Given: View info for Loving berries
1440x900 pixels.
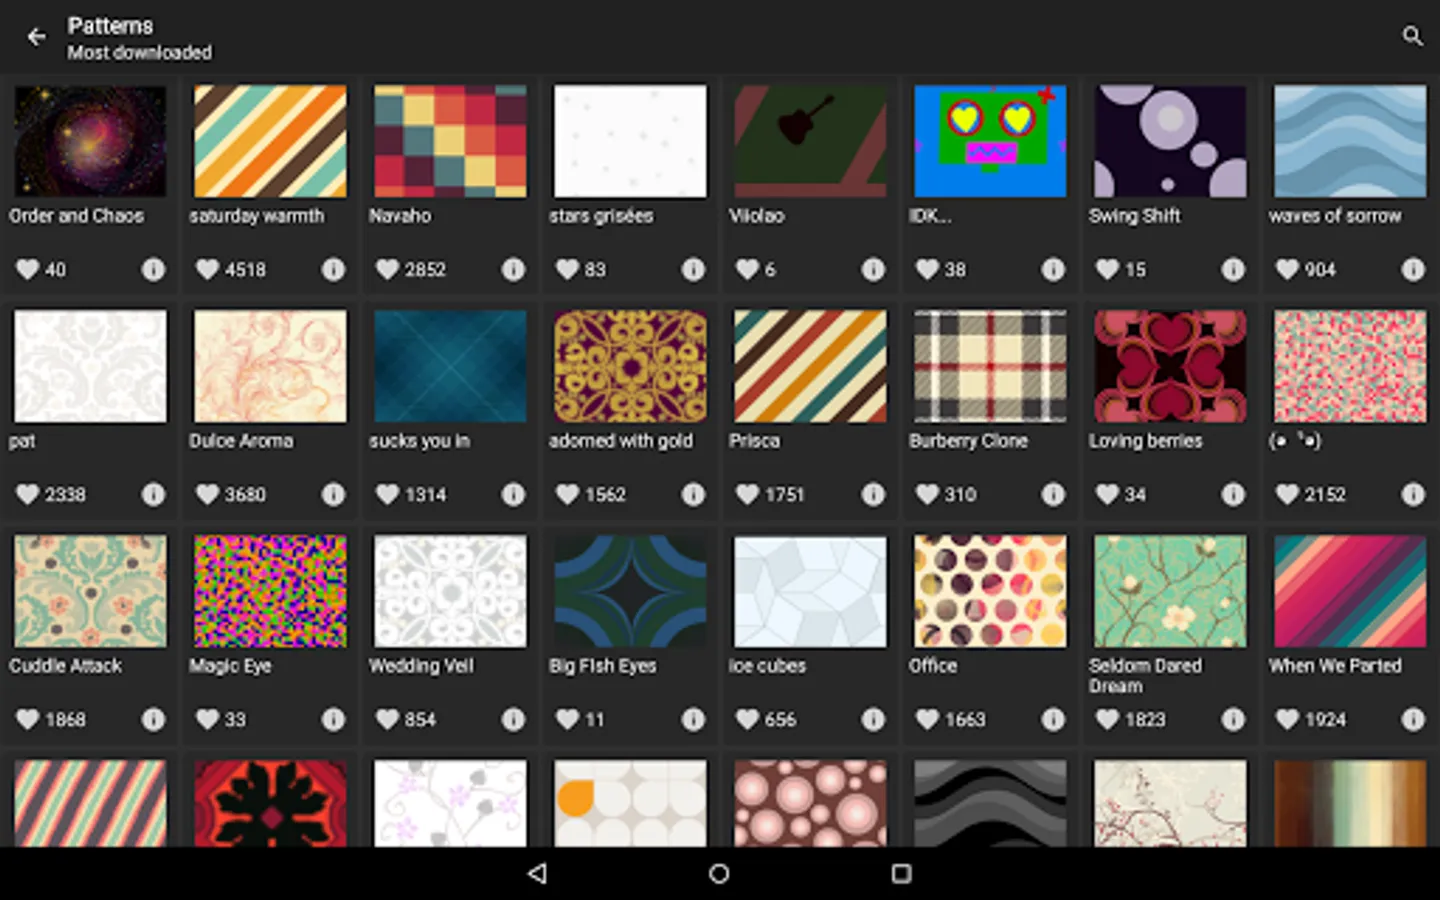Looking at the screenshot, I should (1233, 494).
